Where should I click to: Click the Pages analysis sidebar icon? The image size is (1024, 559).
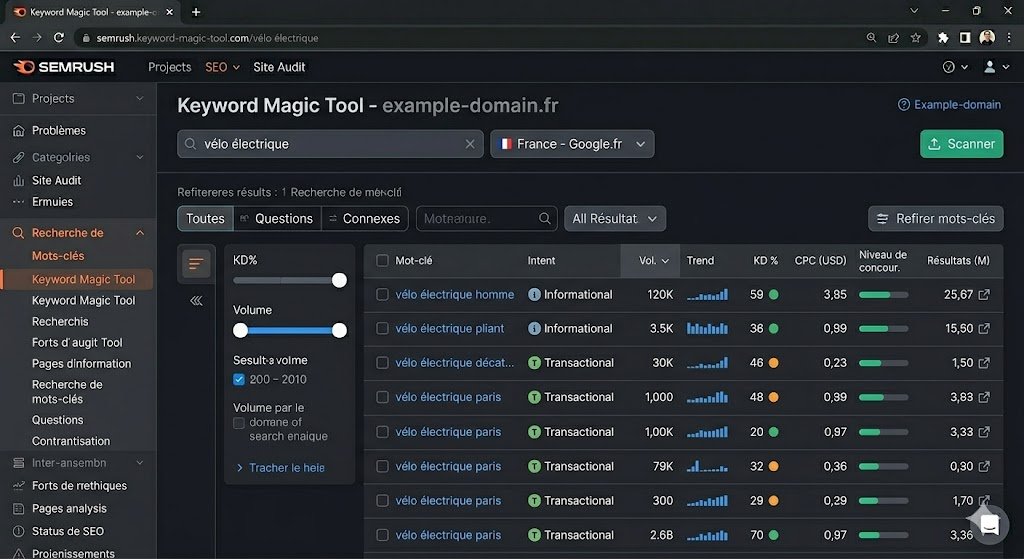click(x=18, y=509)
